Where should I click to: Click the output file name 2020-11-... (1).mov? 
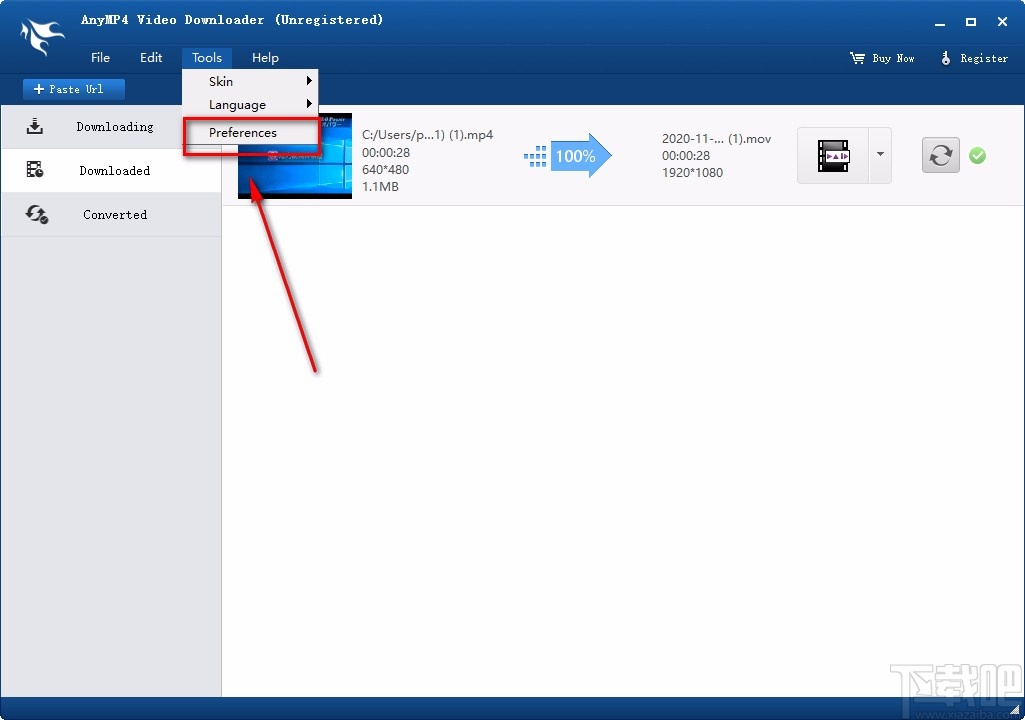tap(716, 139)
